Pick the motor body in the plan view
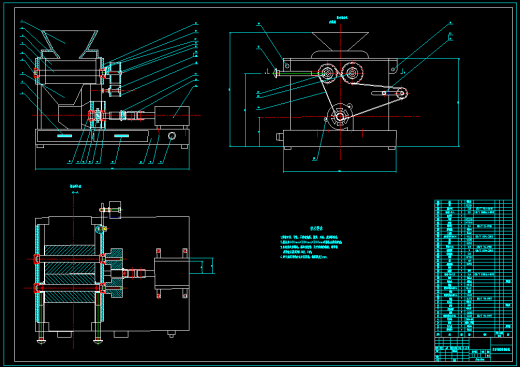This screenshot has width=520, height=367. click(172, 273)
